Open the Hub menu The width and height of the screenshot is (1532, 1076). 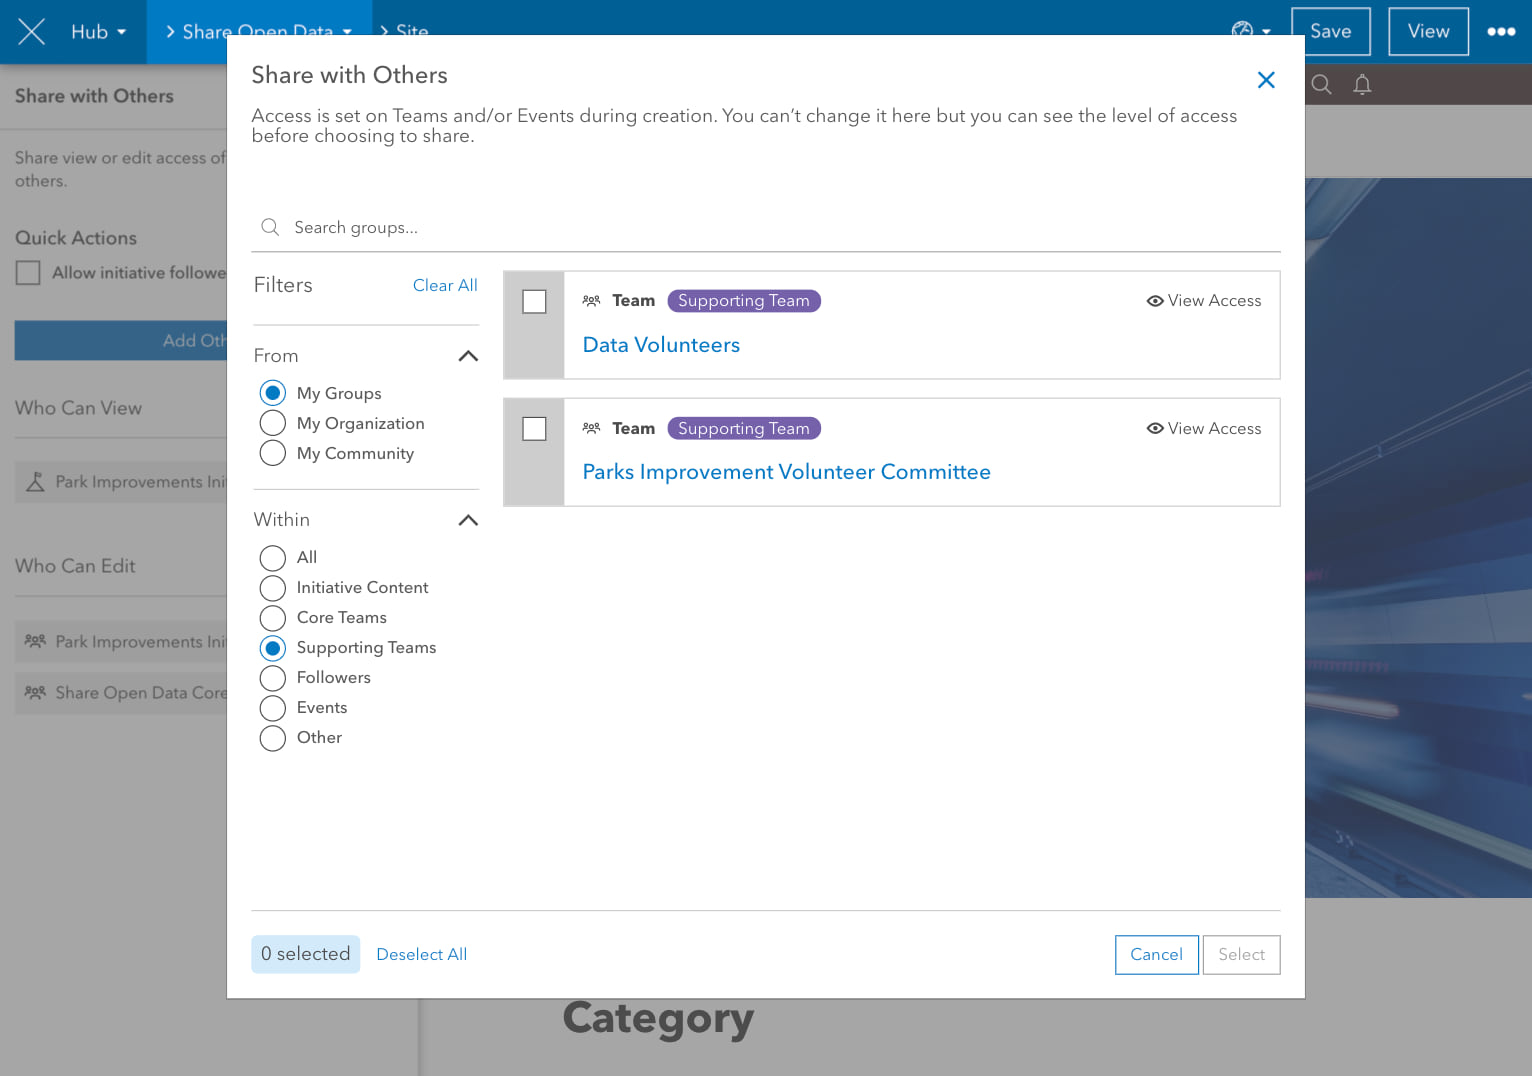point(97,31)
